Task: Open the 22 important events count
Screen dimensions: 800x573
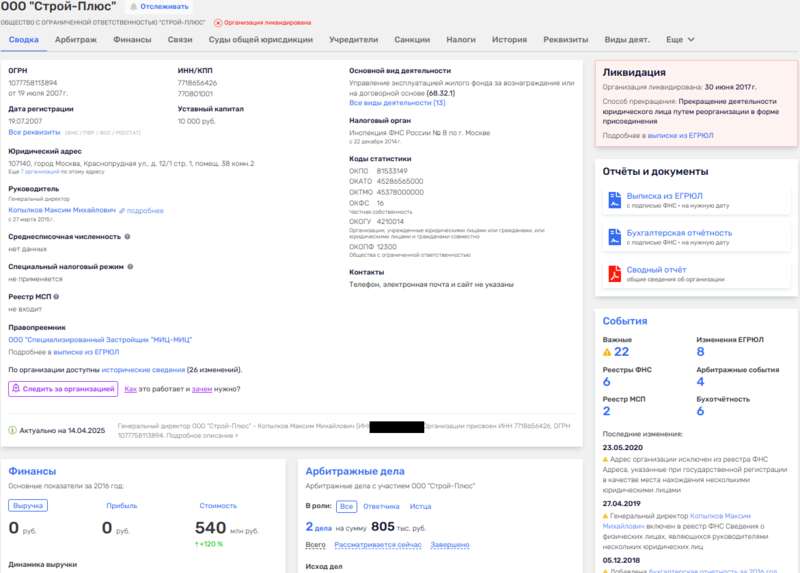Action: click(x=621, y=352)
